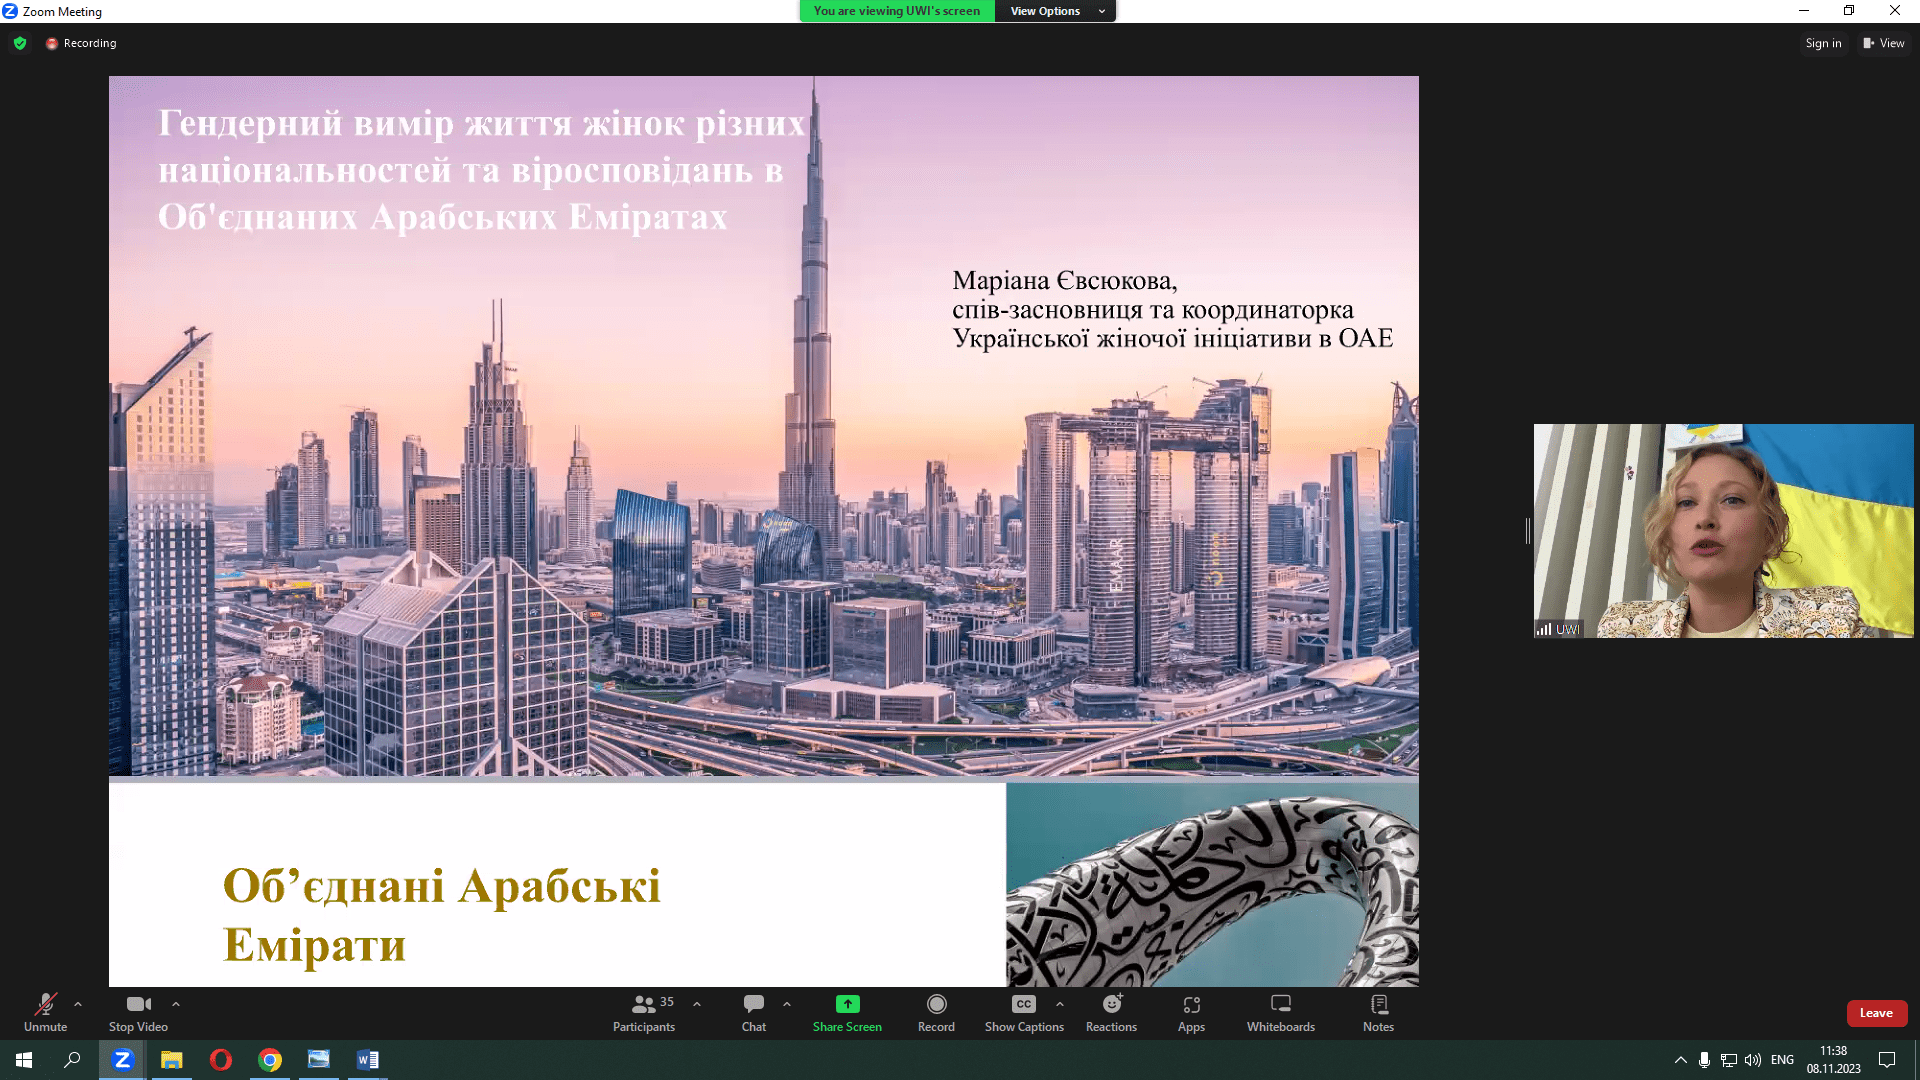Click the green encryption shield icon
The image size is (1920, 1080).
pos(20,43)
